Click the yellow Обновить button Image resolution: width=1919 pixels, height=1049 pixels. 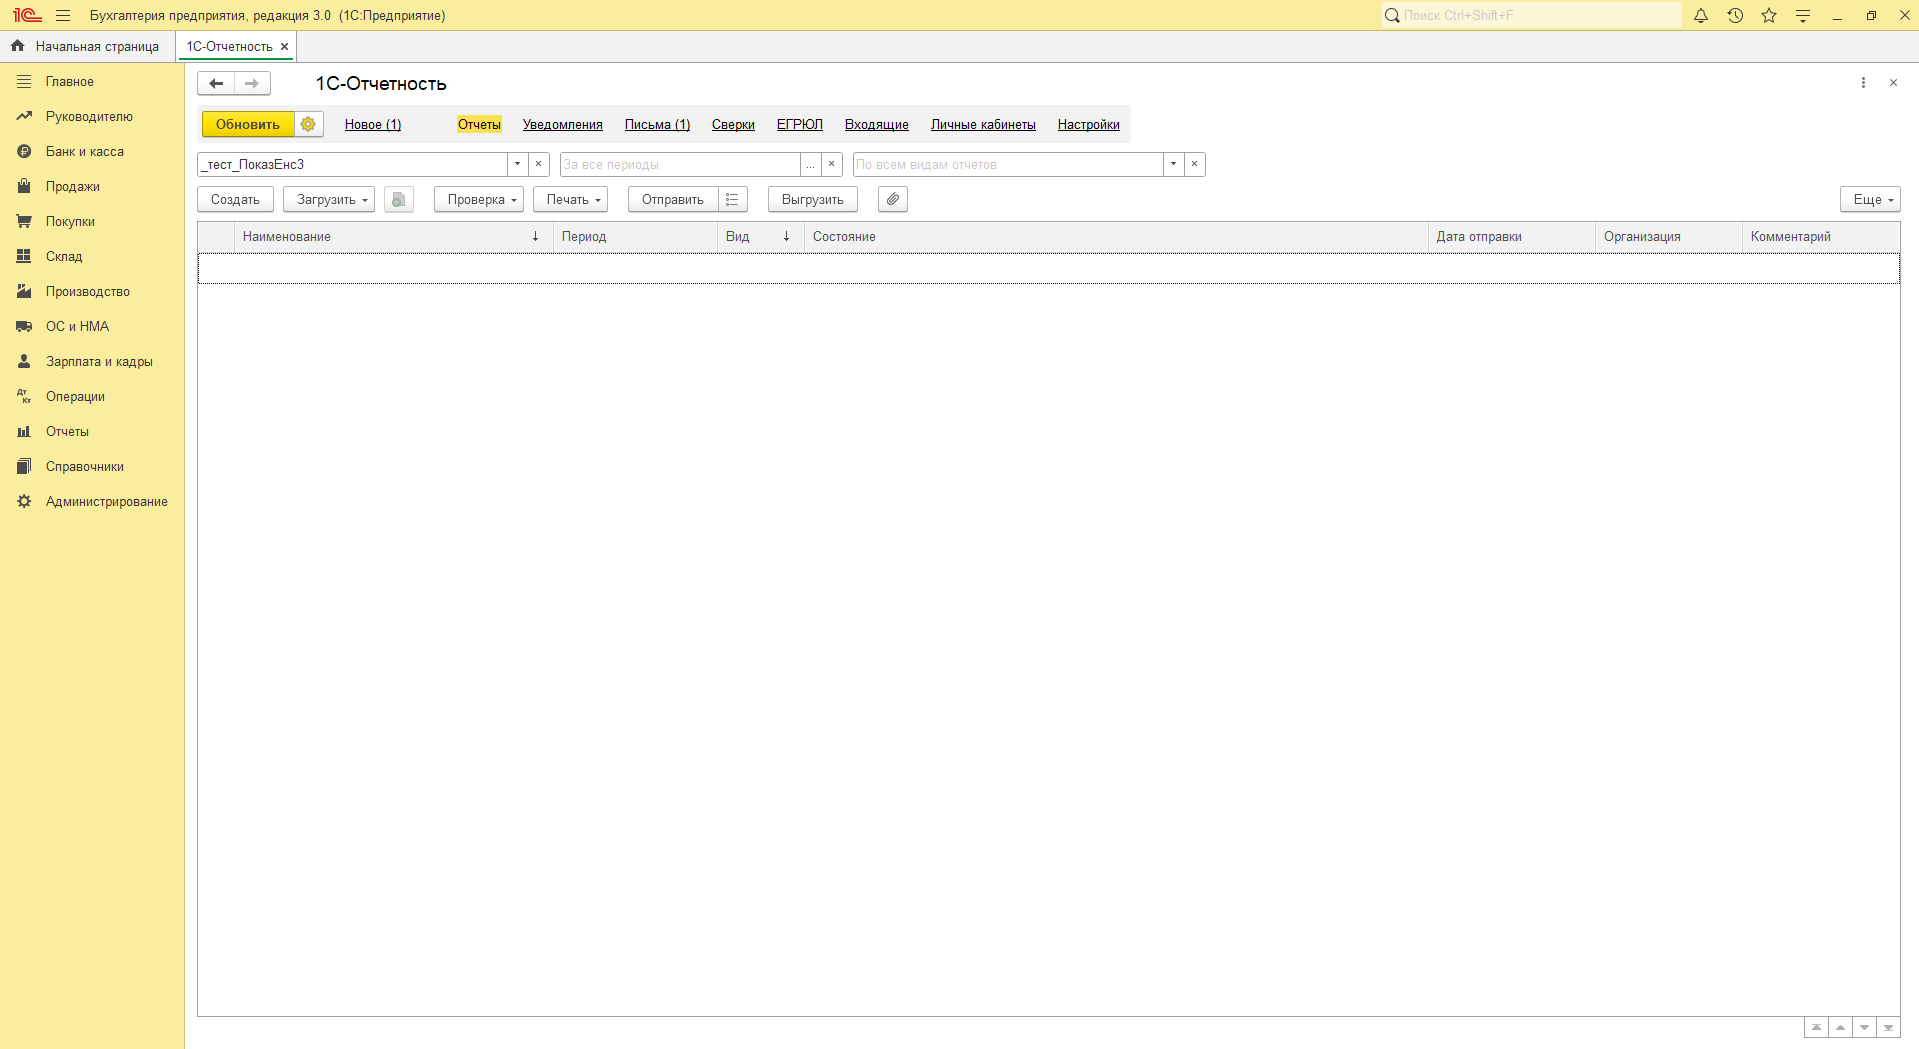coord(248,124)
